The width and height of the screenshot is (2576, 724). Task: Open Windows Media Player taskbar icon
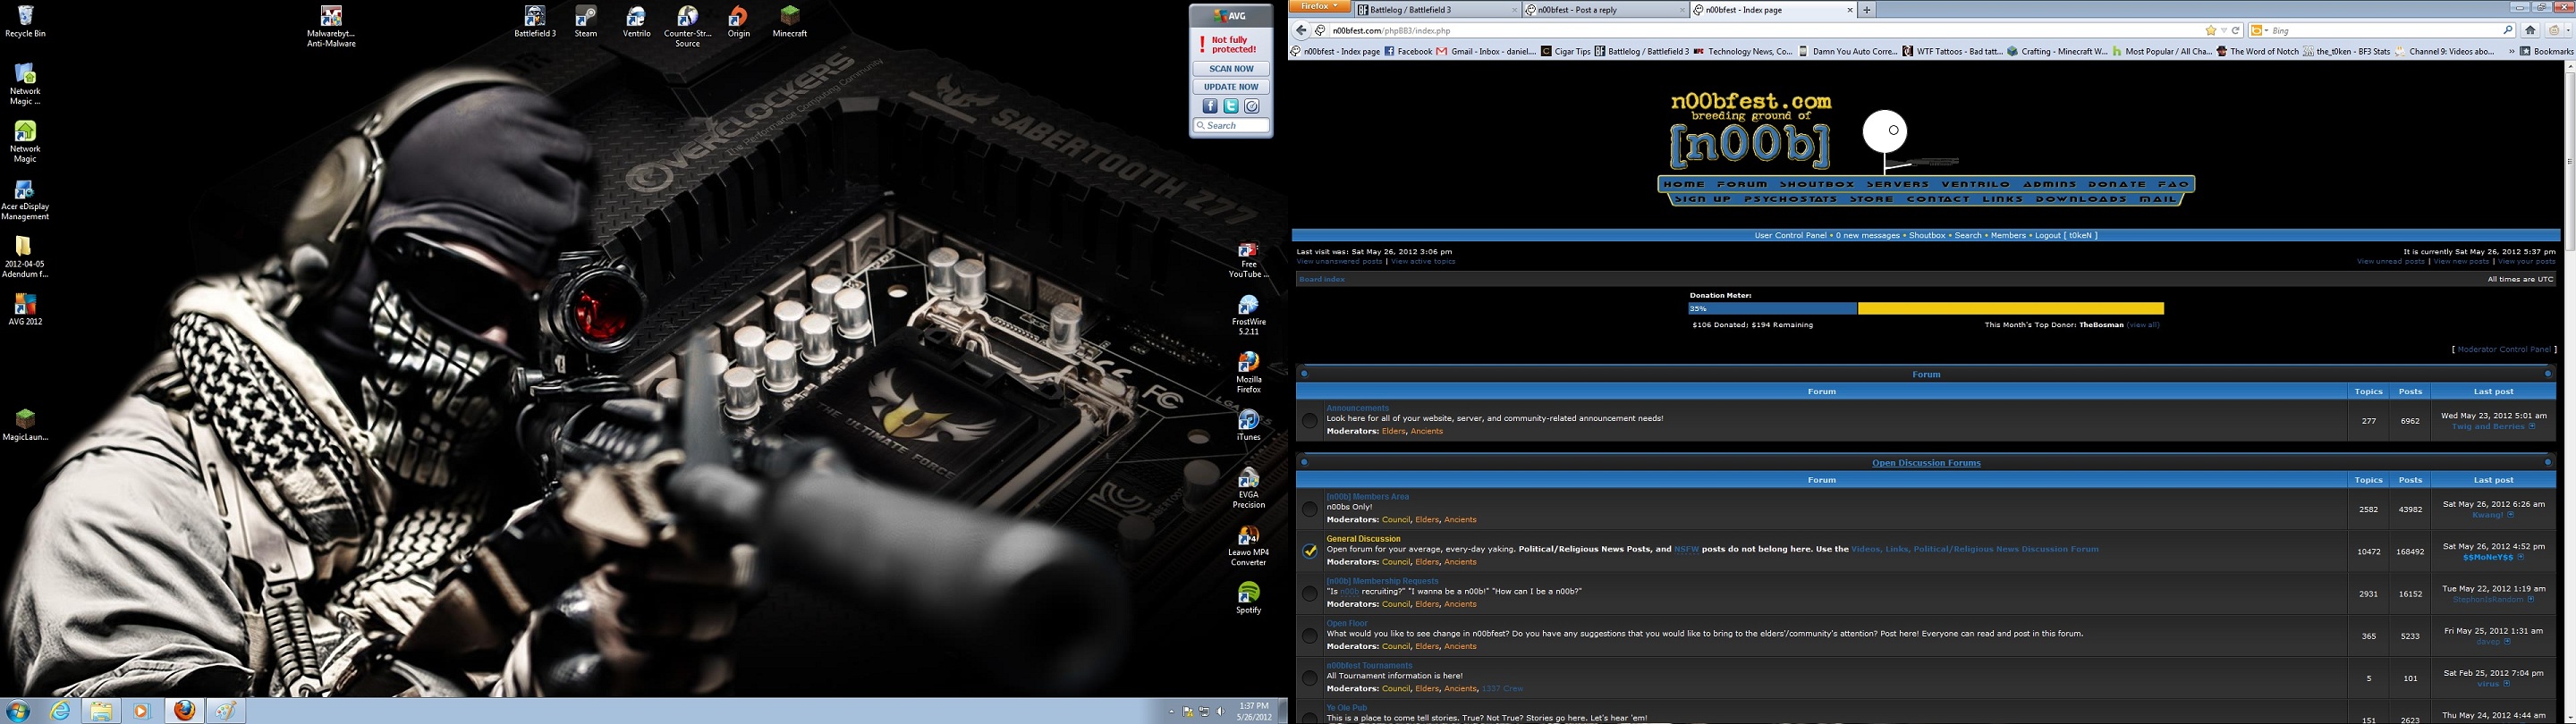pos(141,711)
